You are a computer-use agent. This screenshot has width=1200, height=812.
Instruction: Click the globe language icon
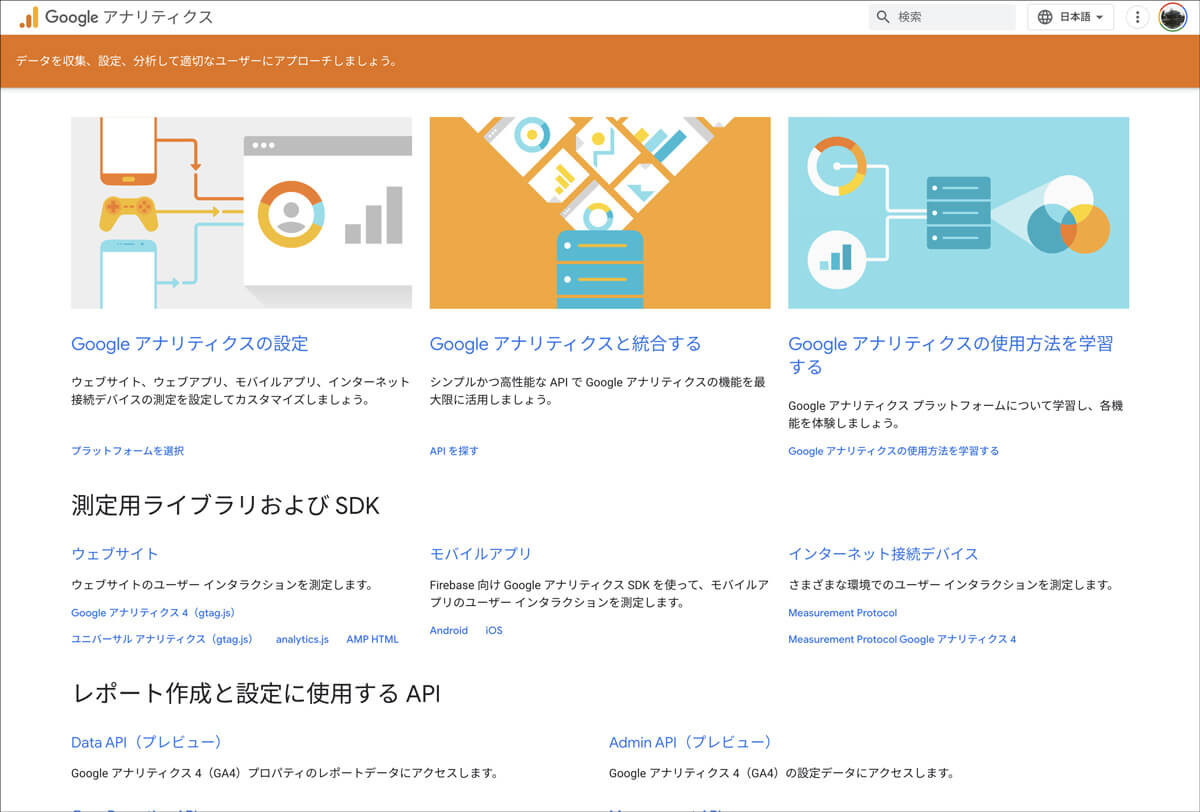pyautogui.click(x=1045, y=17)
